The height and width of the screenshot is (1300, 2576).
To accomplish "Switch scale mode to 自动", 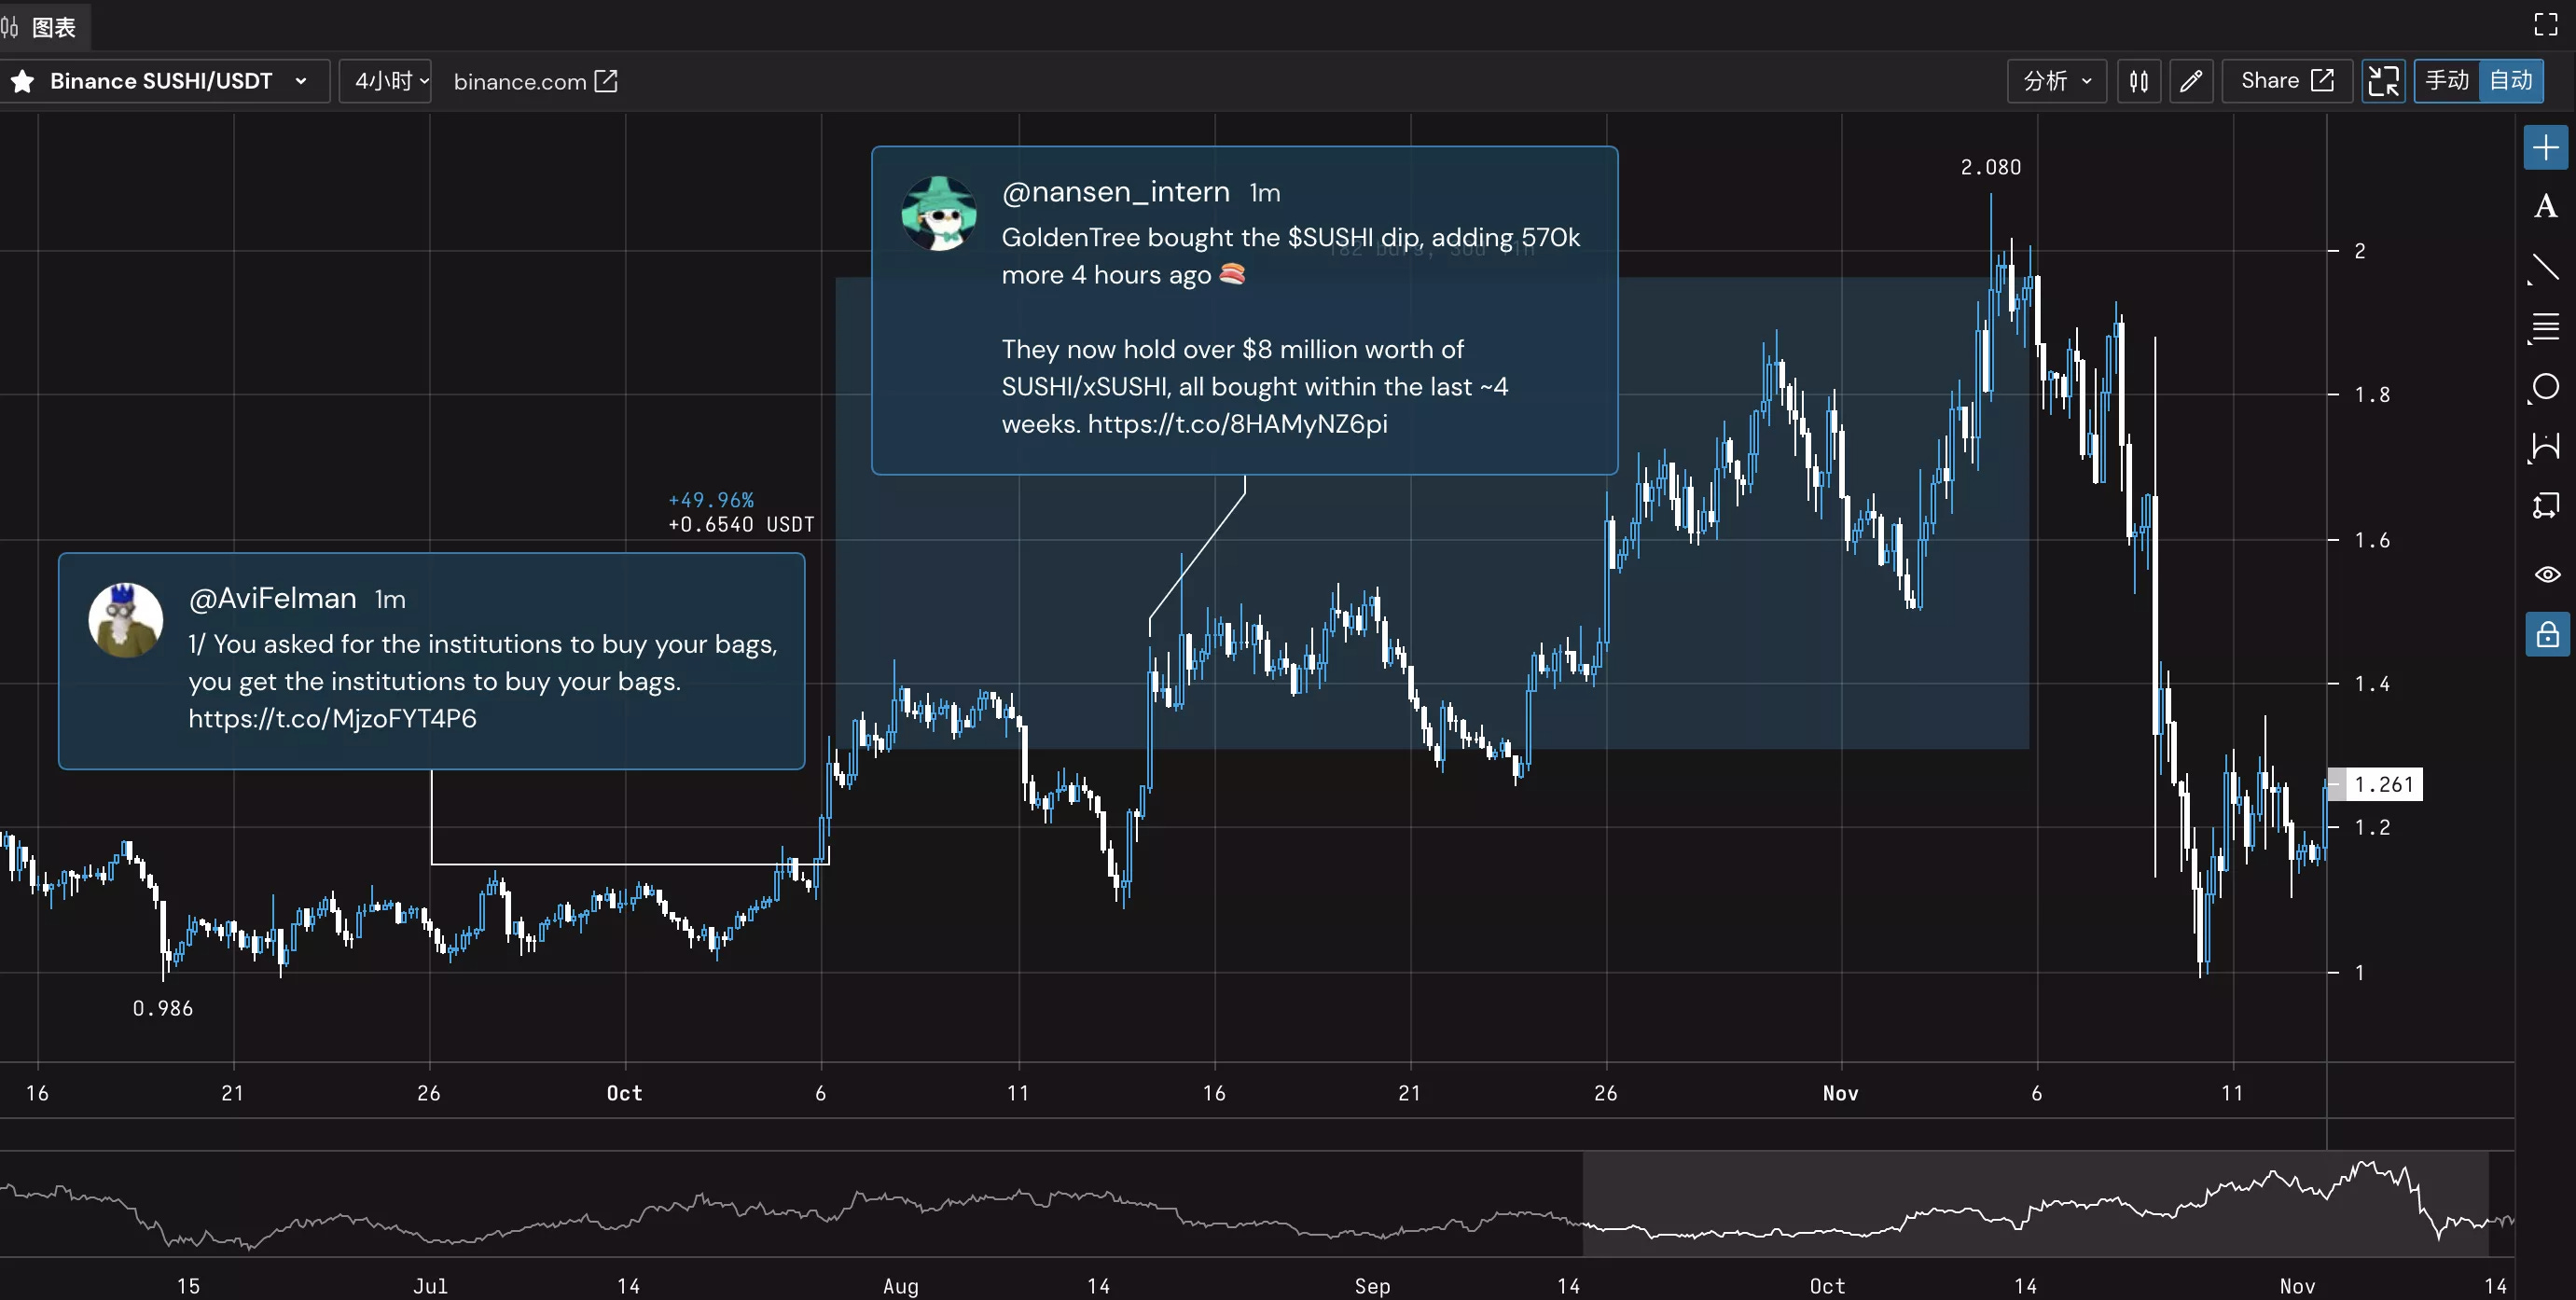I will [2510, 81].
